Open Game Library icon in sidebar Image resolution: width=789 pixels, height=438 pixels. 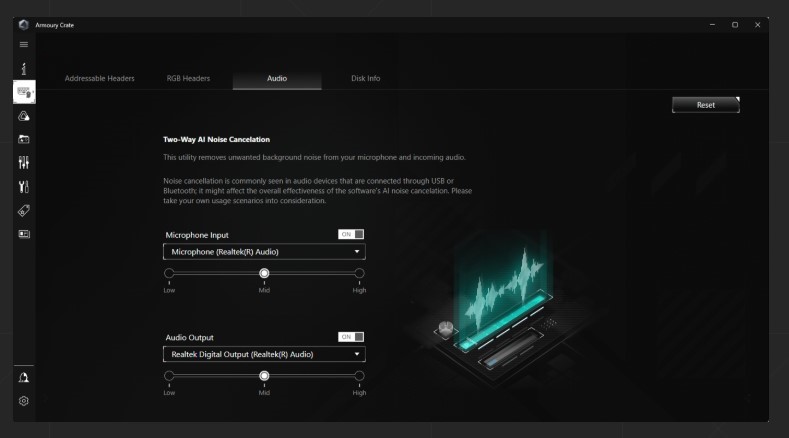coord(24,139)
